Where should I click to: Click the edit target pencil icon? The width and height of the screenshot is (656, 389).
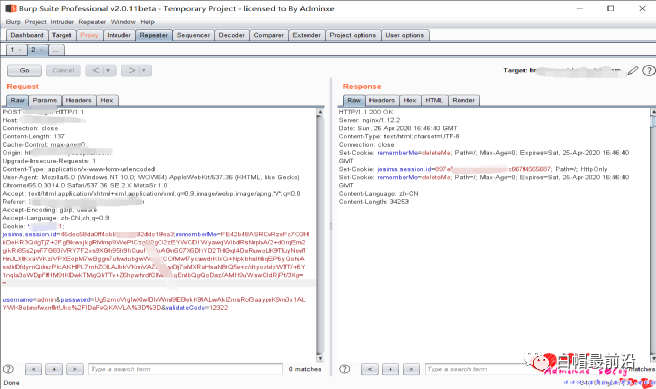click(633, 71)
